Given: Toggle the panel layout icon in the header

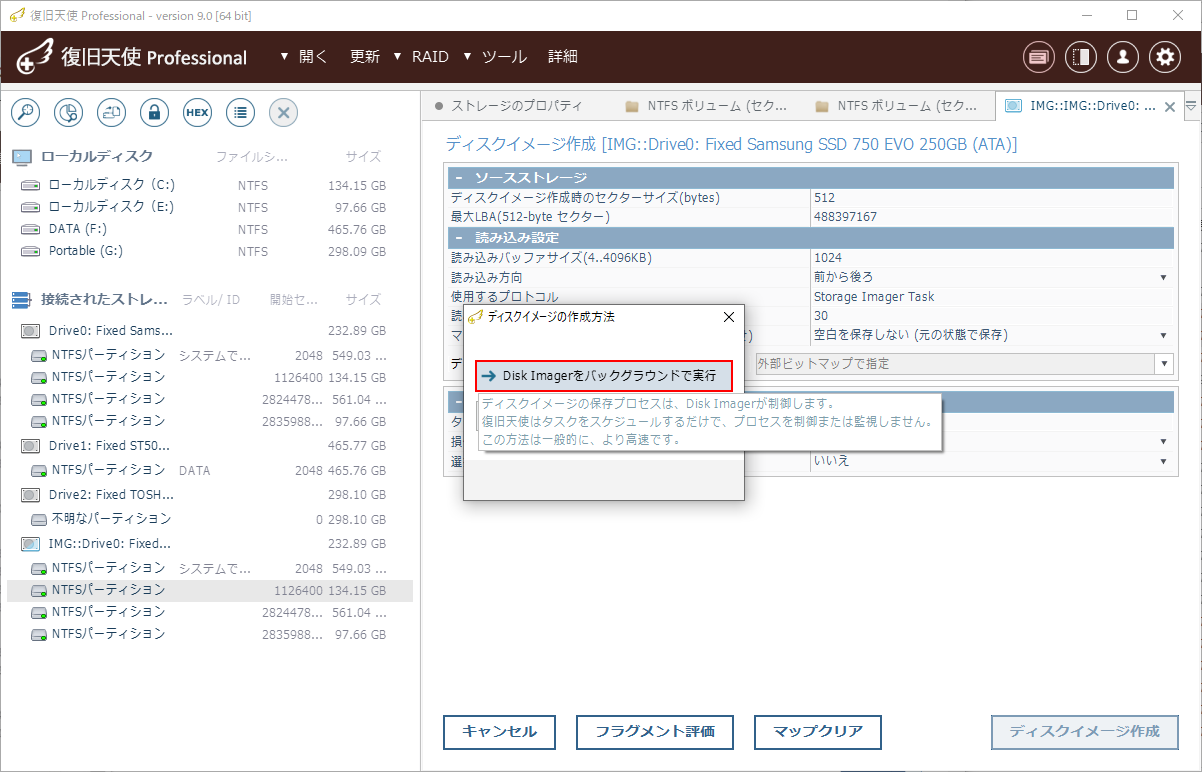Looking at the screenshot, I should pyautogui.click(x=1081, y=57).
